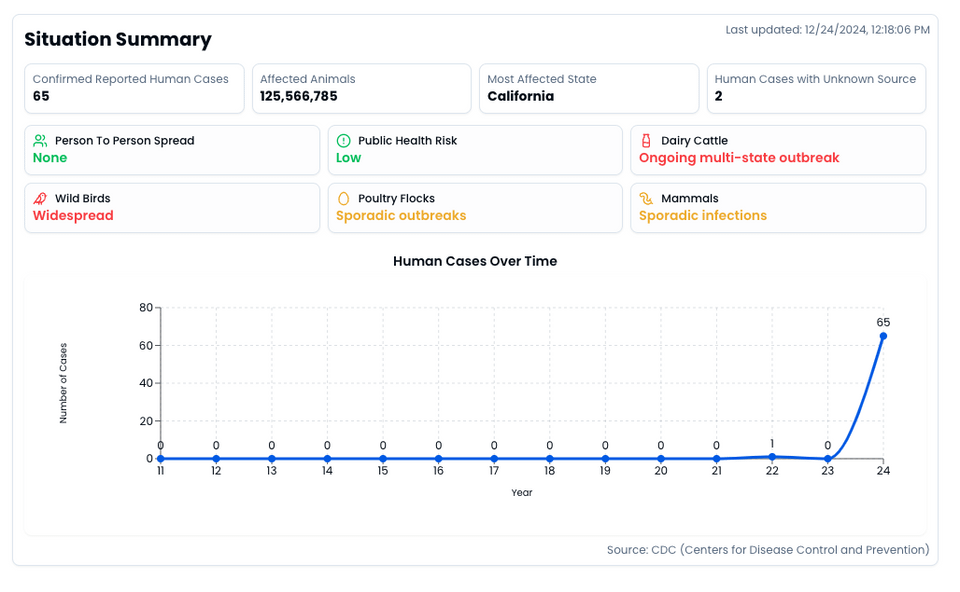The image size is (960, 592).
Task: Click the Person To Person Spread people icon
Action: click(40, 141)
